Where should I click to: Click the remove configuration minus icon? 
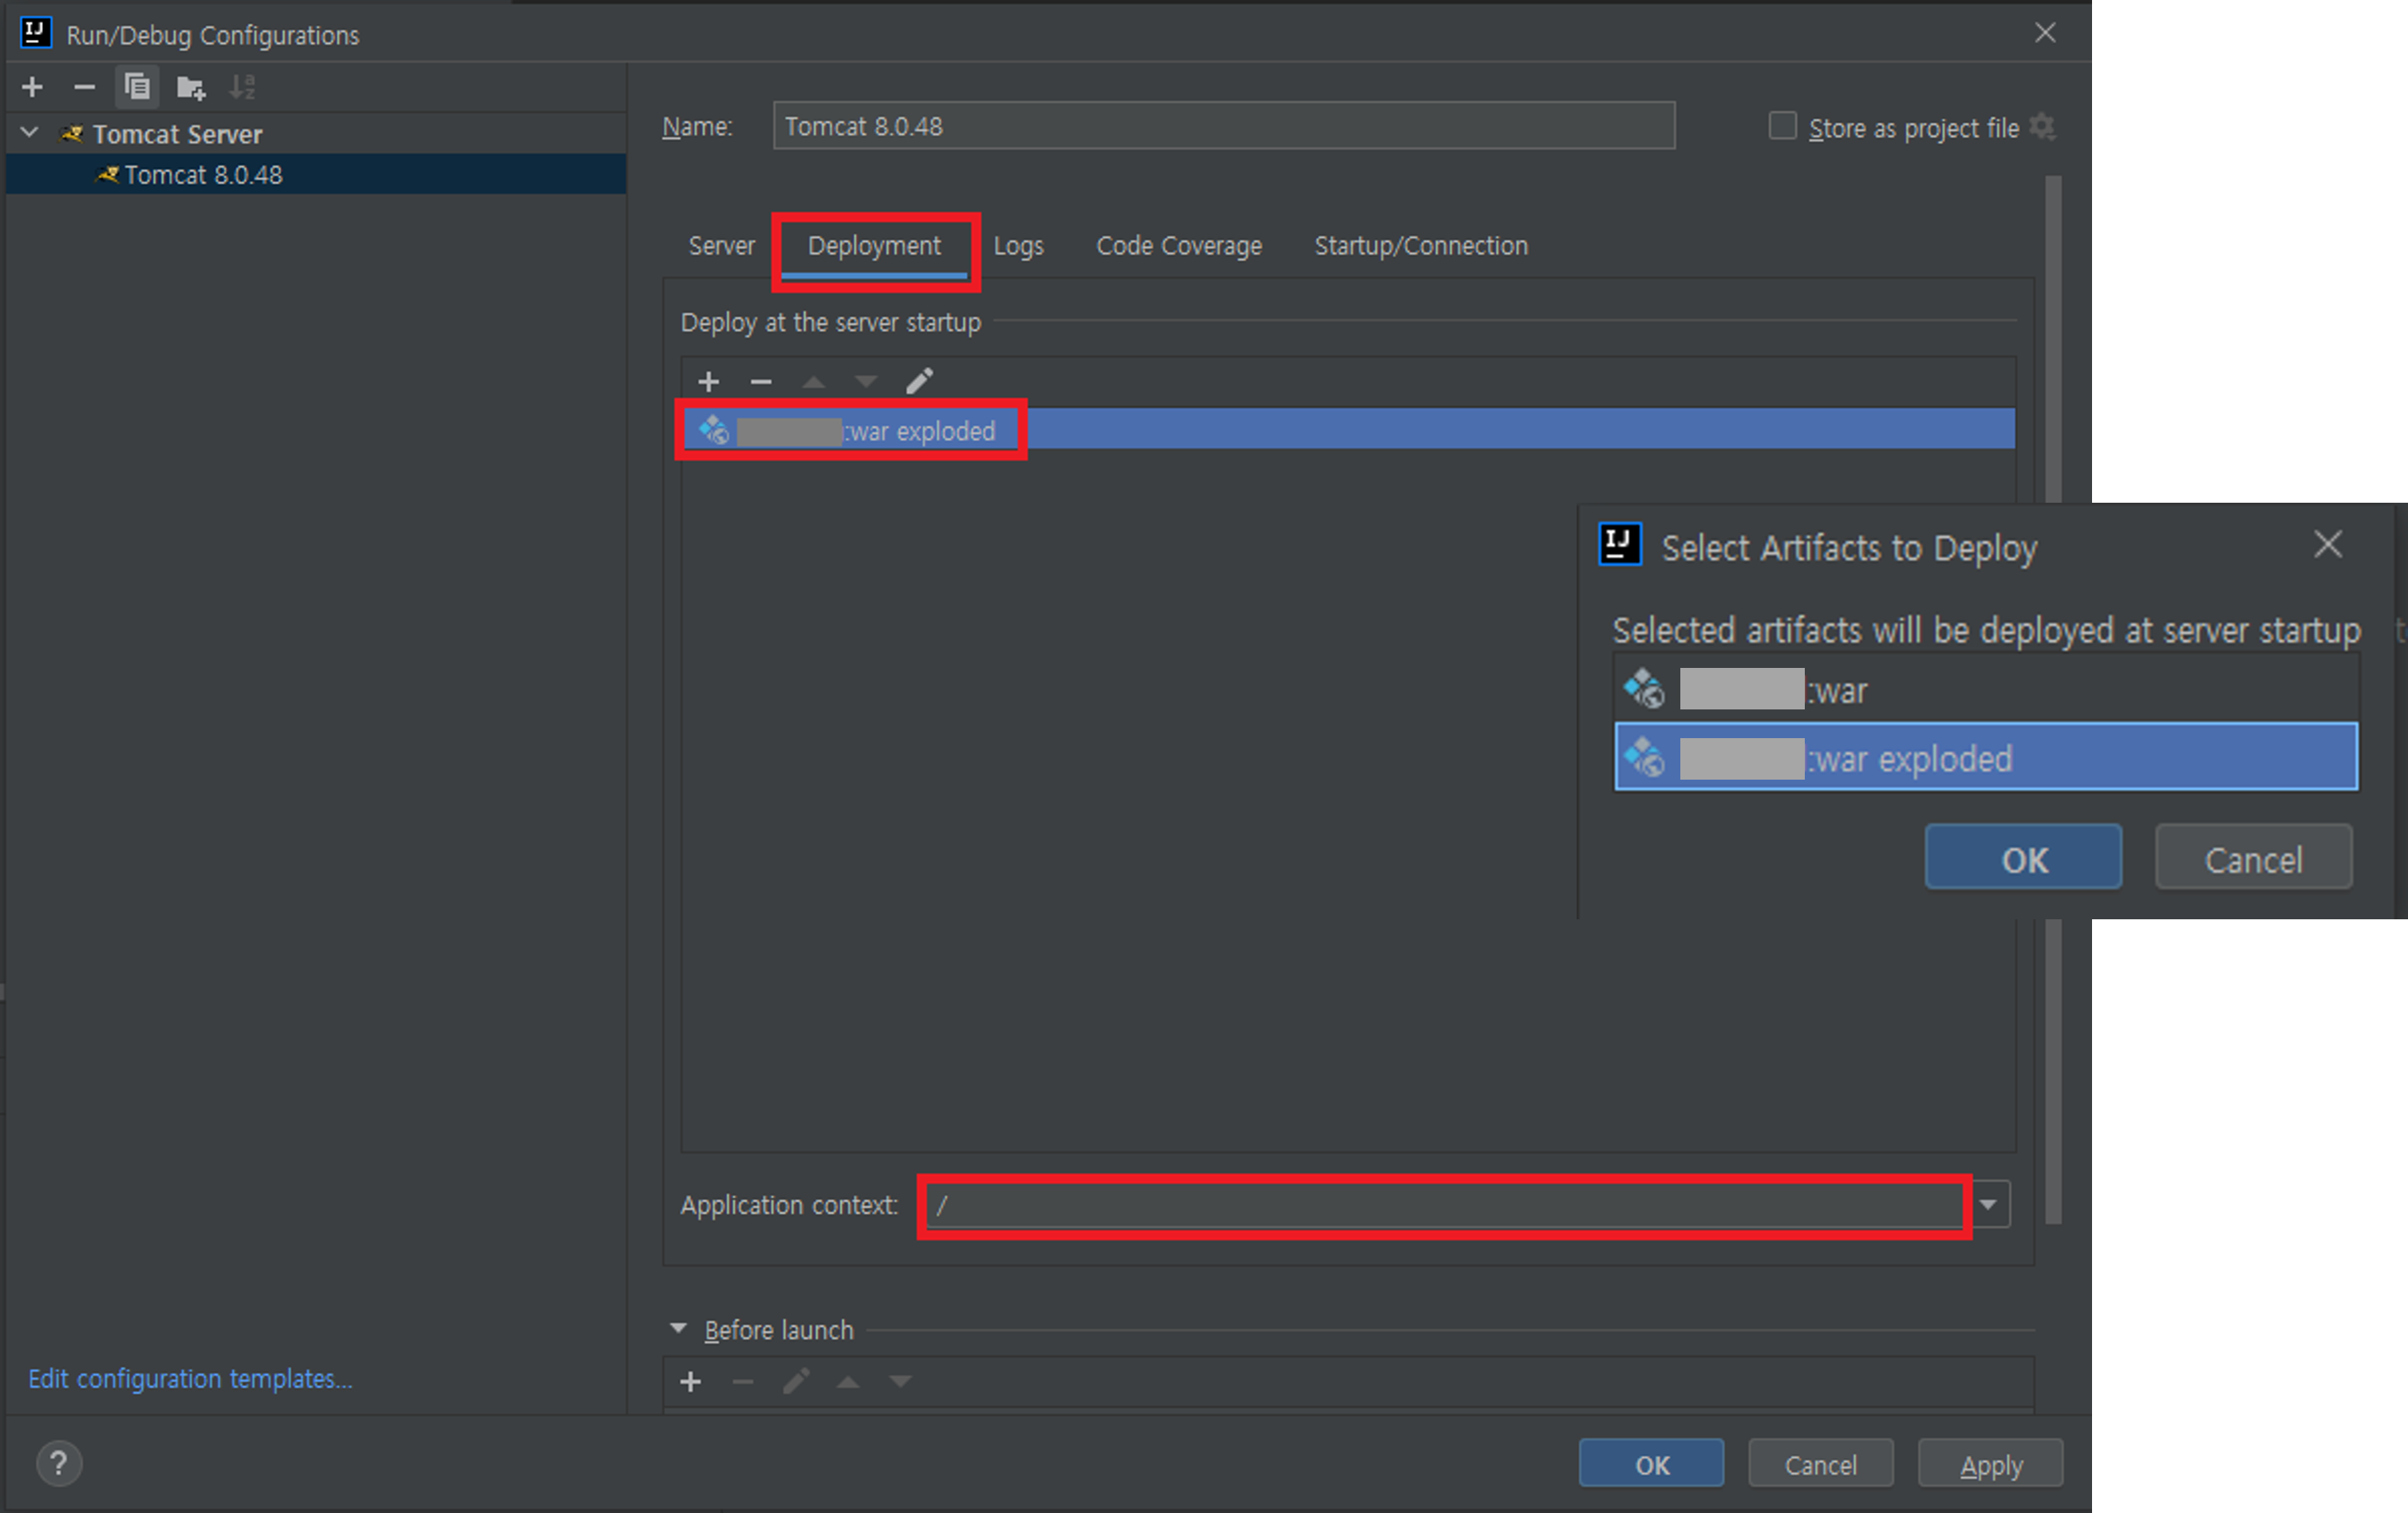pyautogui.click(x=84, y=88)
